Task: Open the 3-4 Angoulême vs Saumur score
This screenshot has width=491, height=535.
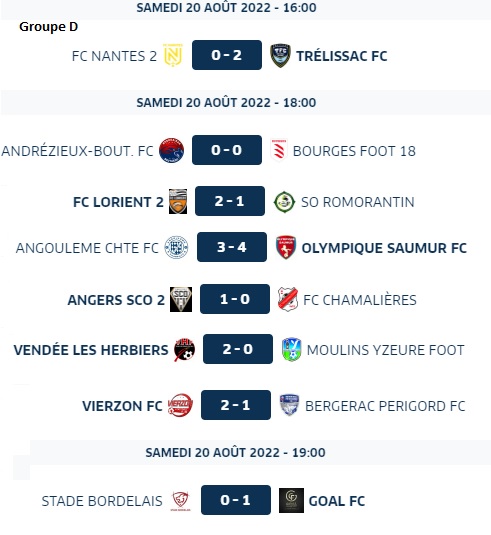Action: (232, 247)
